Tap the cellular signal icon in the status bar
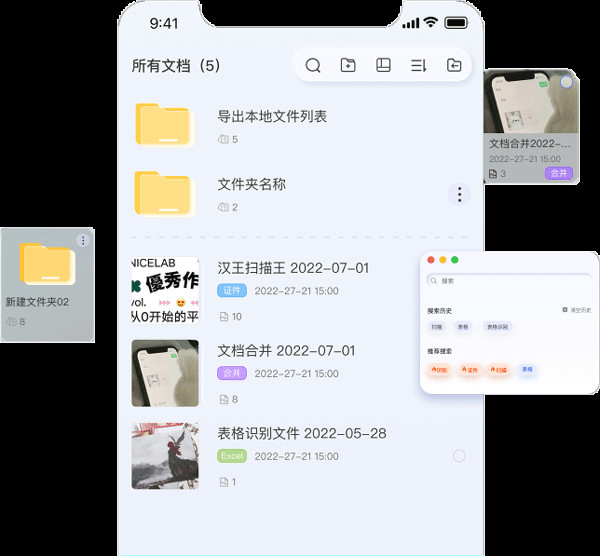 coord(411,23)
